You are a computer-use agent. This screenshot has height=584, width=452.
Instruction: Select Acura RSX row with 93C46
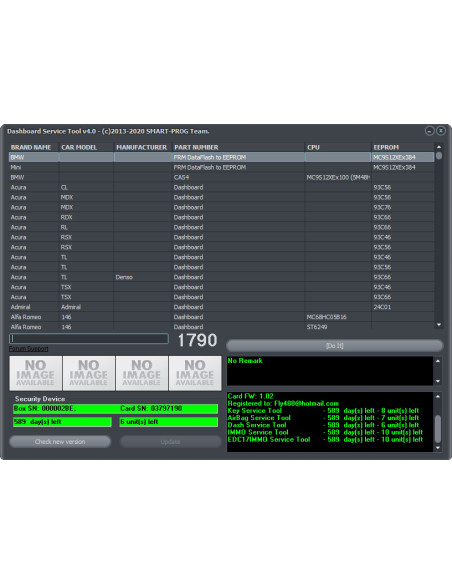click(x=222, y=237)
